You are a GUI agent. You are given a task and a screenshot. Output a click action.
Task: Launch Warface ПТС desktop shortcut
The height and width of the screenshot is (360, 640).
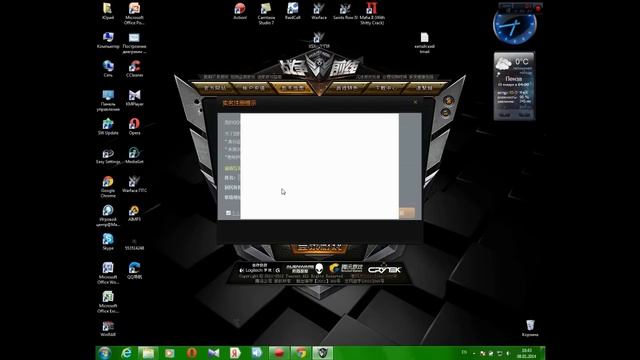[x=134, y=184]
